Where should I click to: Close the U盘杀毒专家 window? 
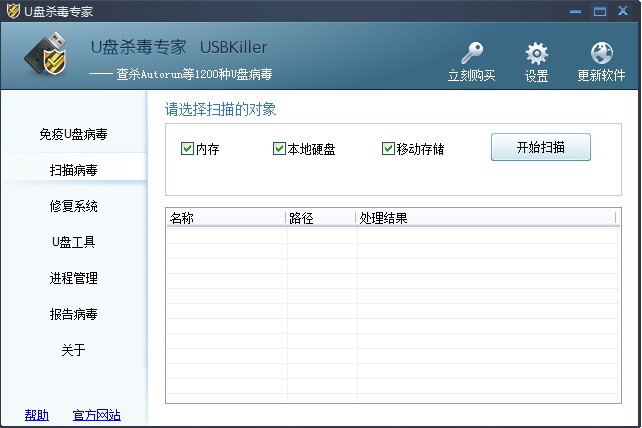(x=623, y=11)
